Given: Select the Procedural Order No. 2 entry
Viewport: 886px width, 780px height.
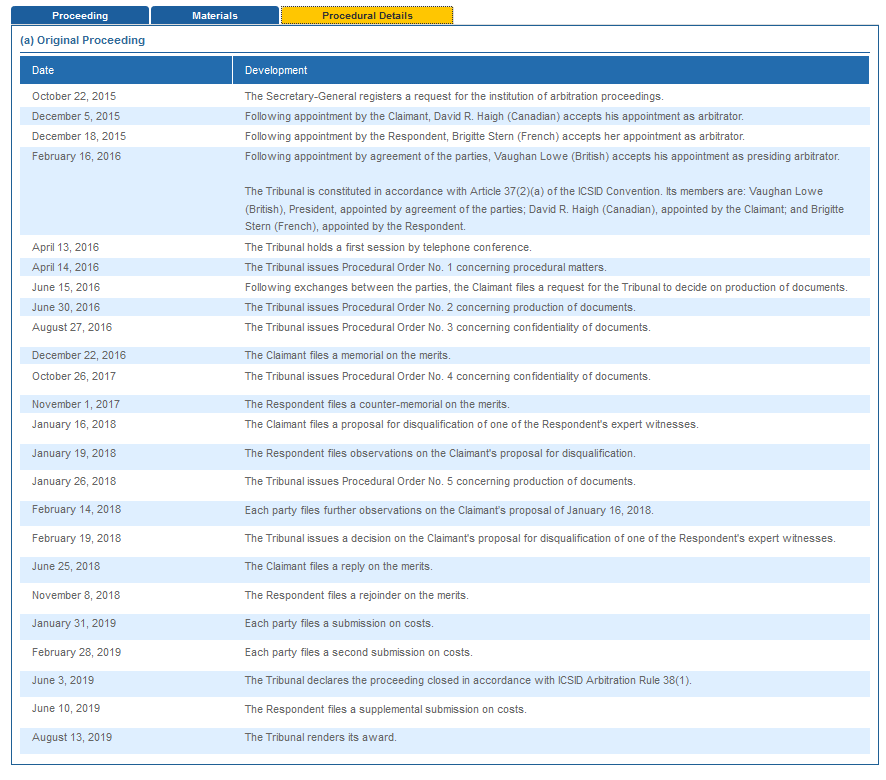Looking at the screenshot, I should [439, 307].
